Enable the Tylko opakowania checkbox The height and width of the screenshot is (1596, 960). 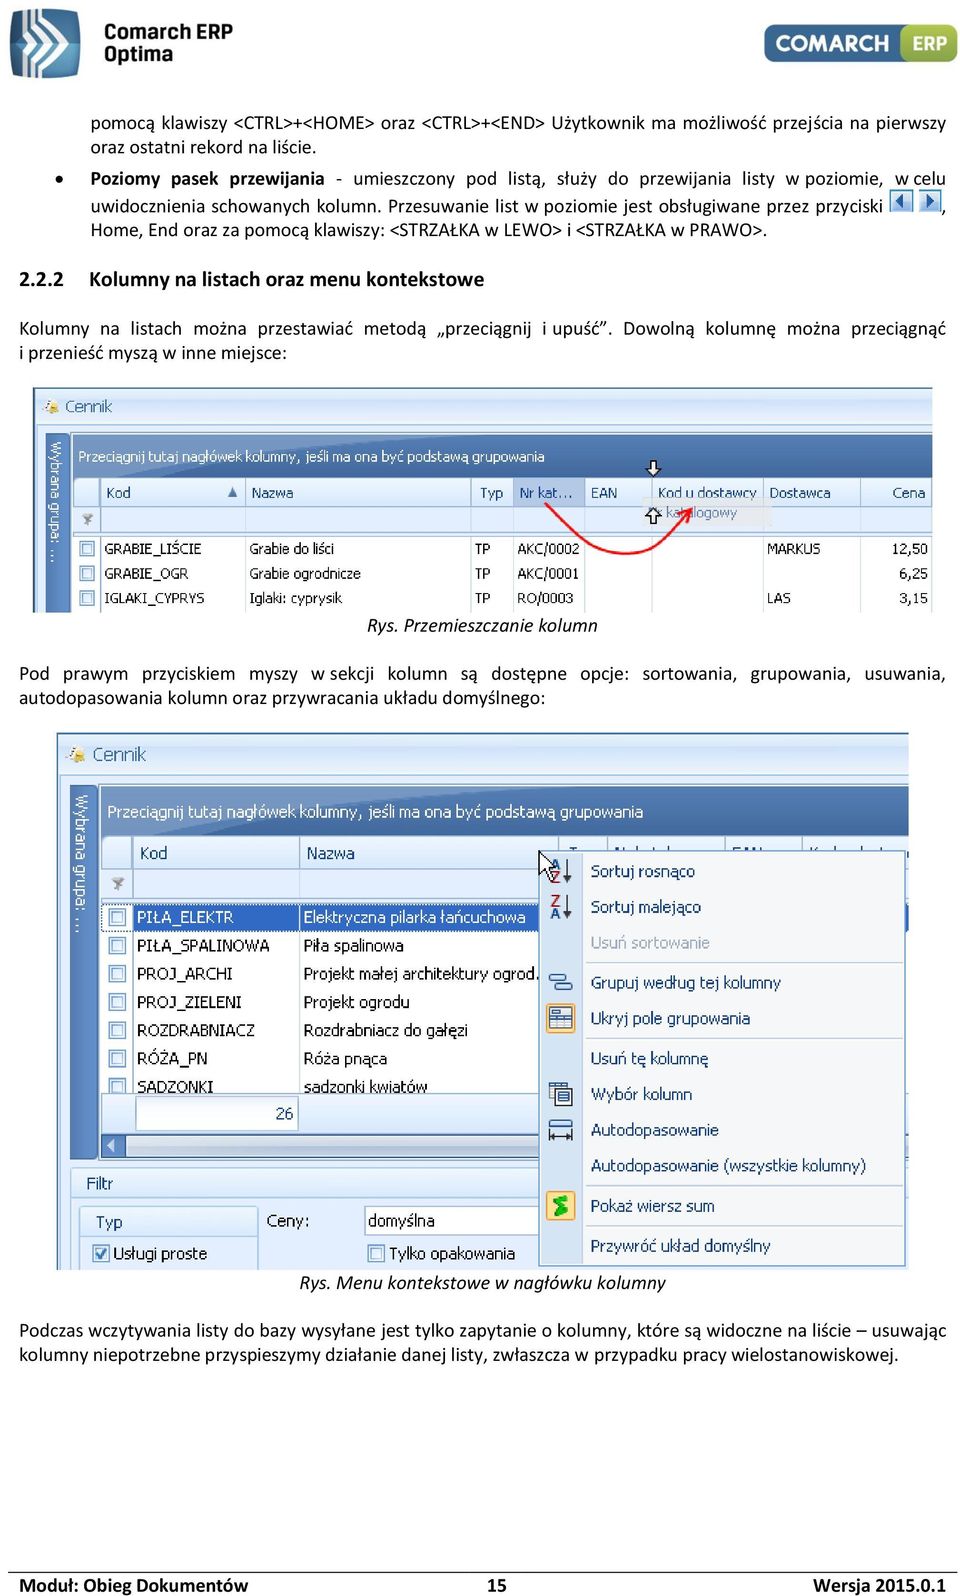pos(376,1253)
